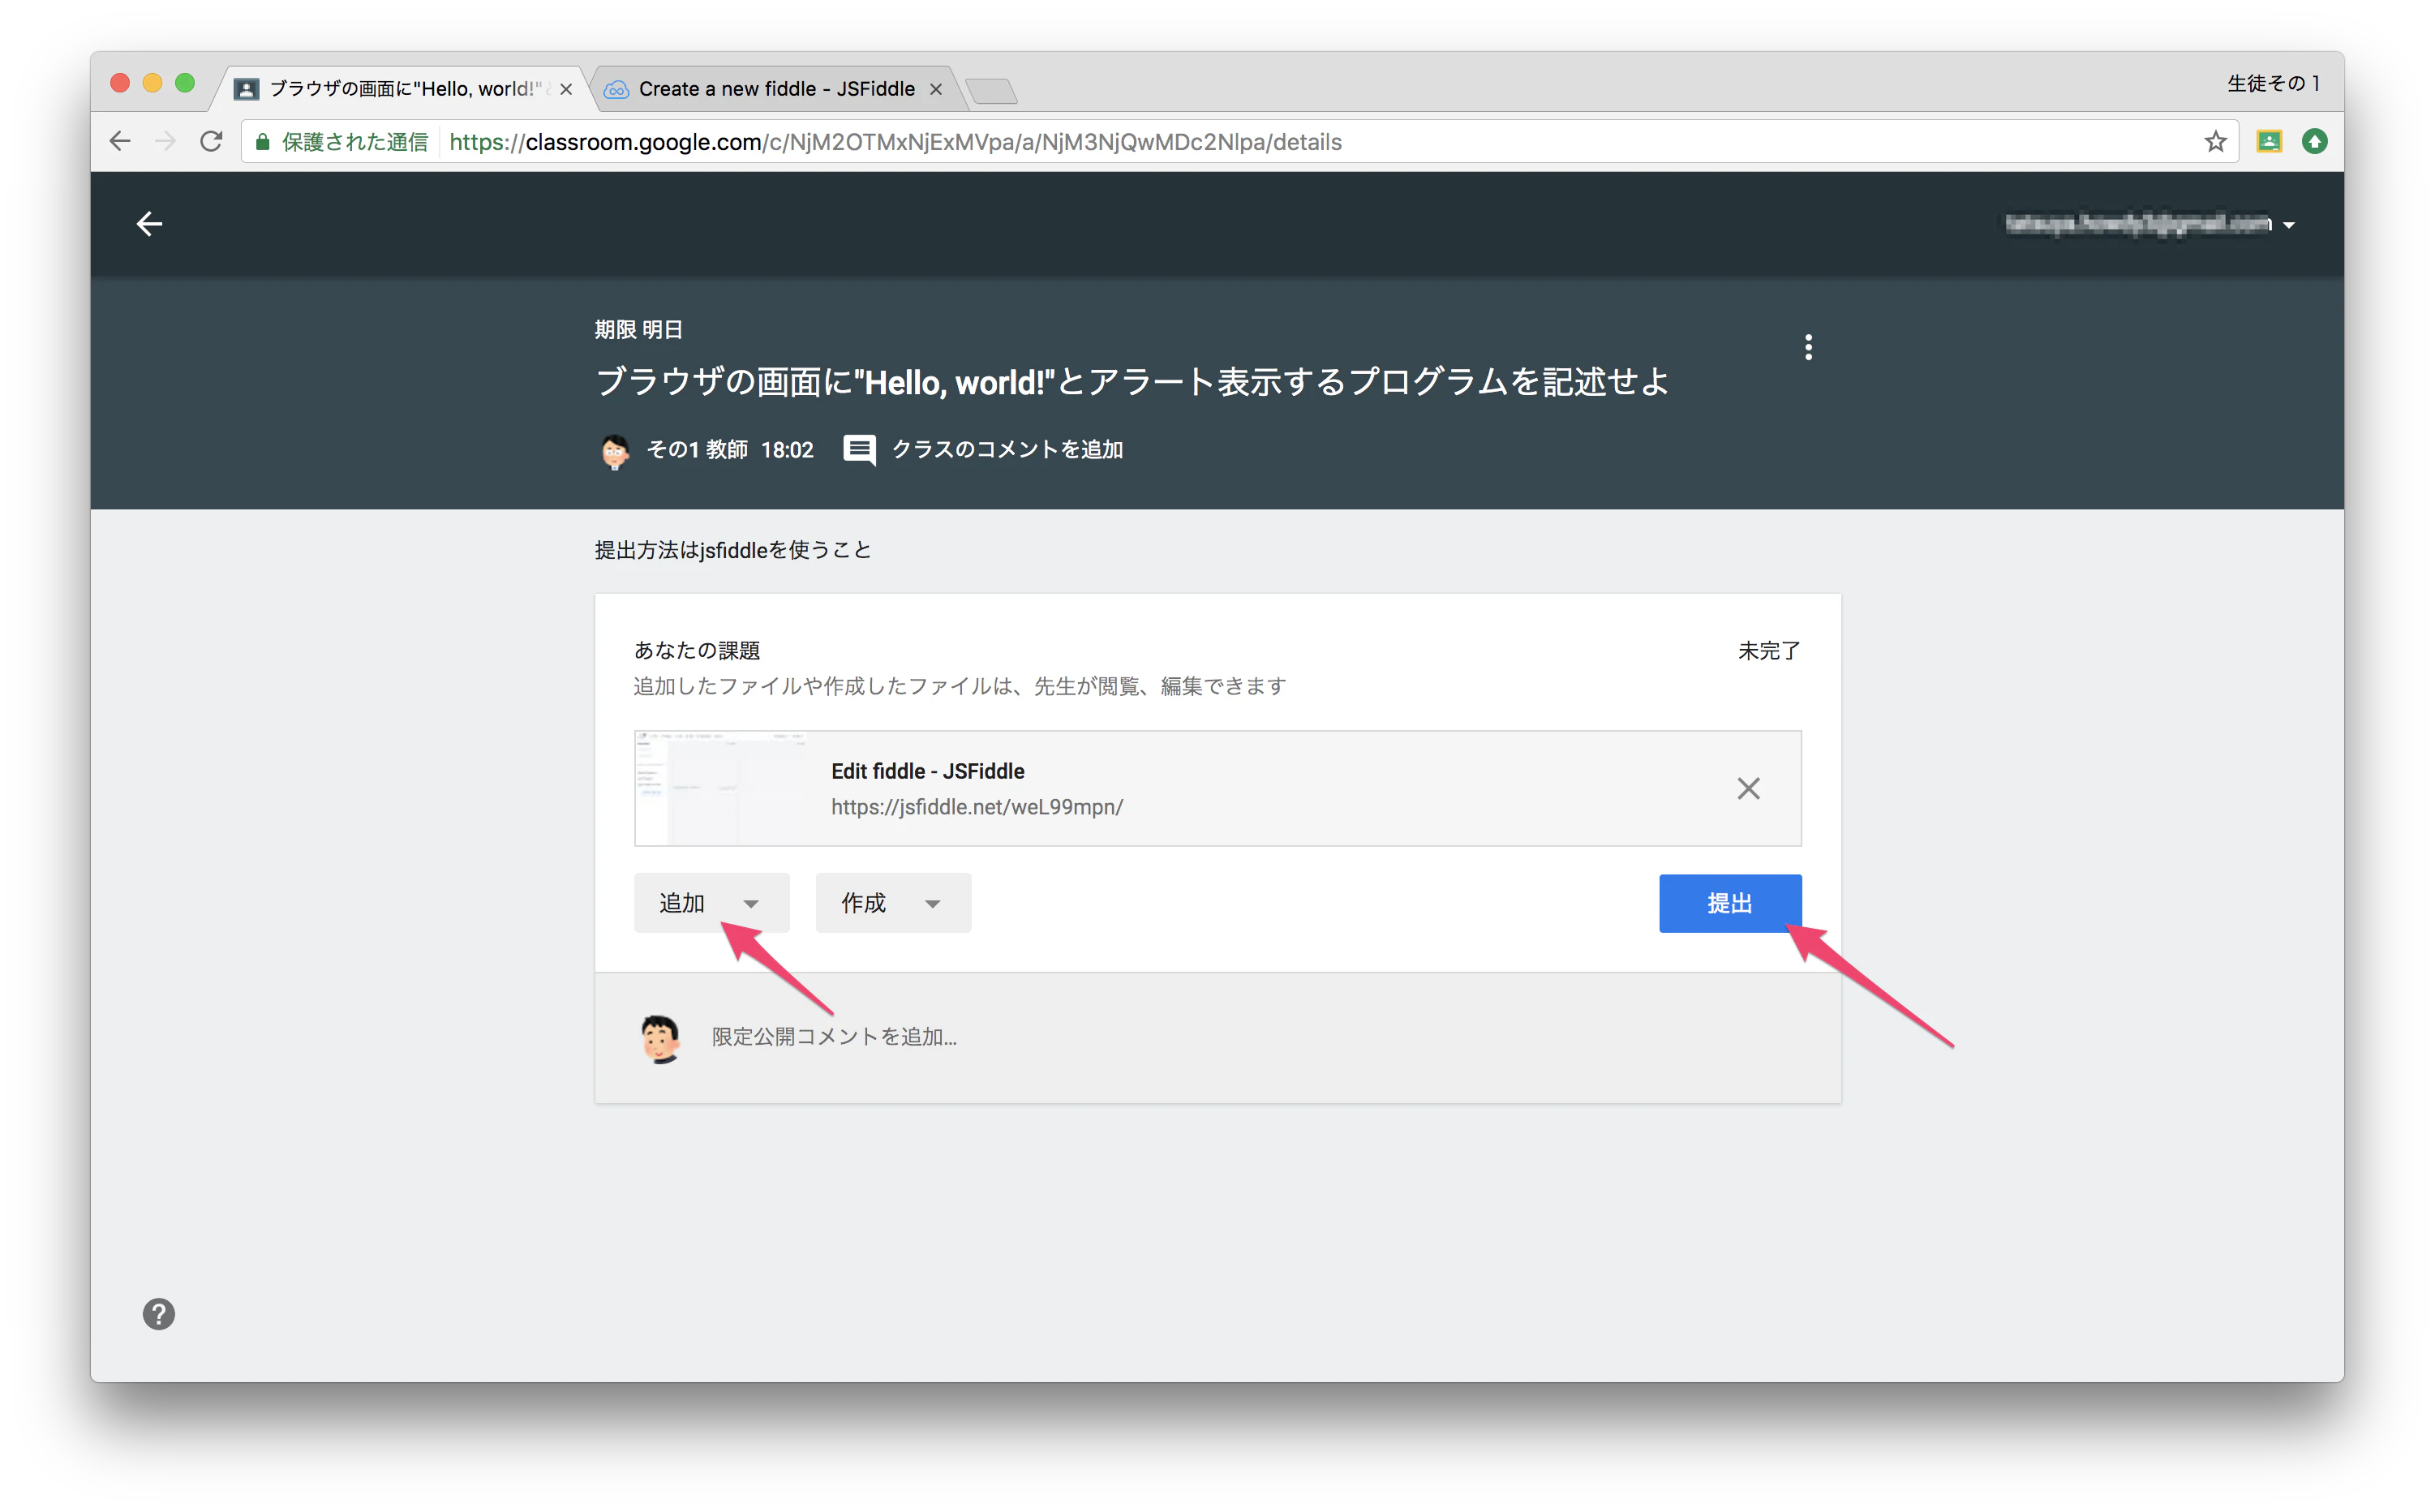Click クラスのコメントを追加 link
This screenshot has width=2435, height=1512.
click(x=1007, y=449)
